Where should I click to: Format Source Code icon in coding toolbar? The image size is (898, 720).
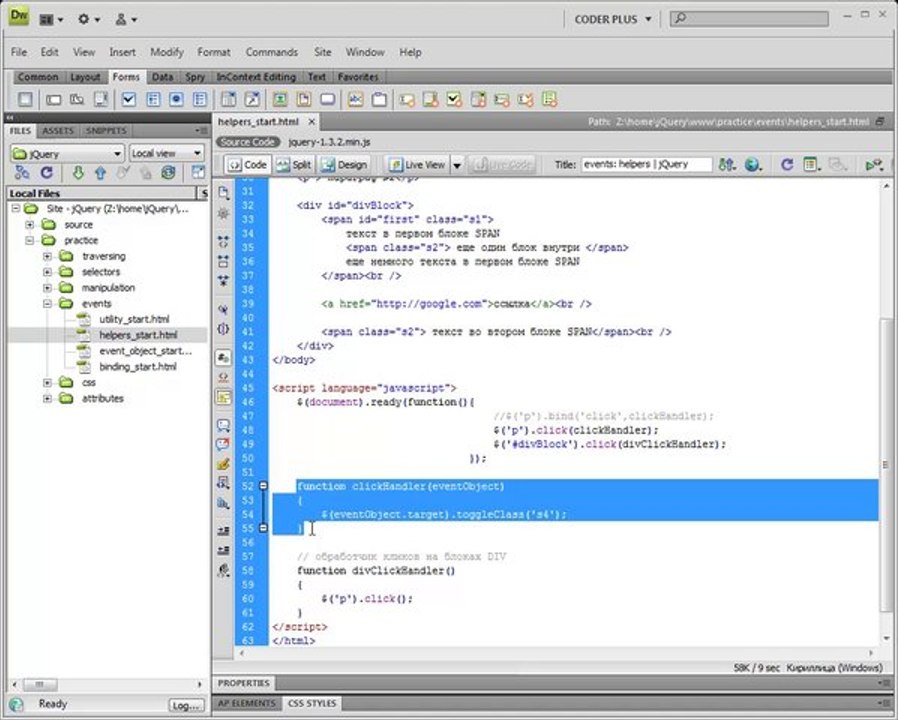click(x=223, y=570)
